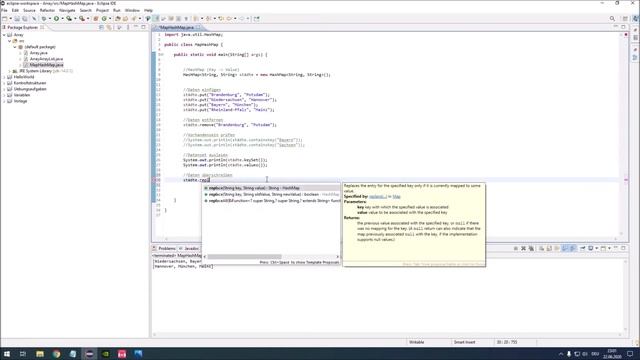Open Package Explorer View Menu

tap(128, 27)
